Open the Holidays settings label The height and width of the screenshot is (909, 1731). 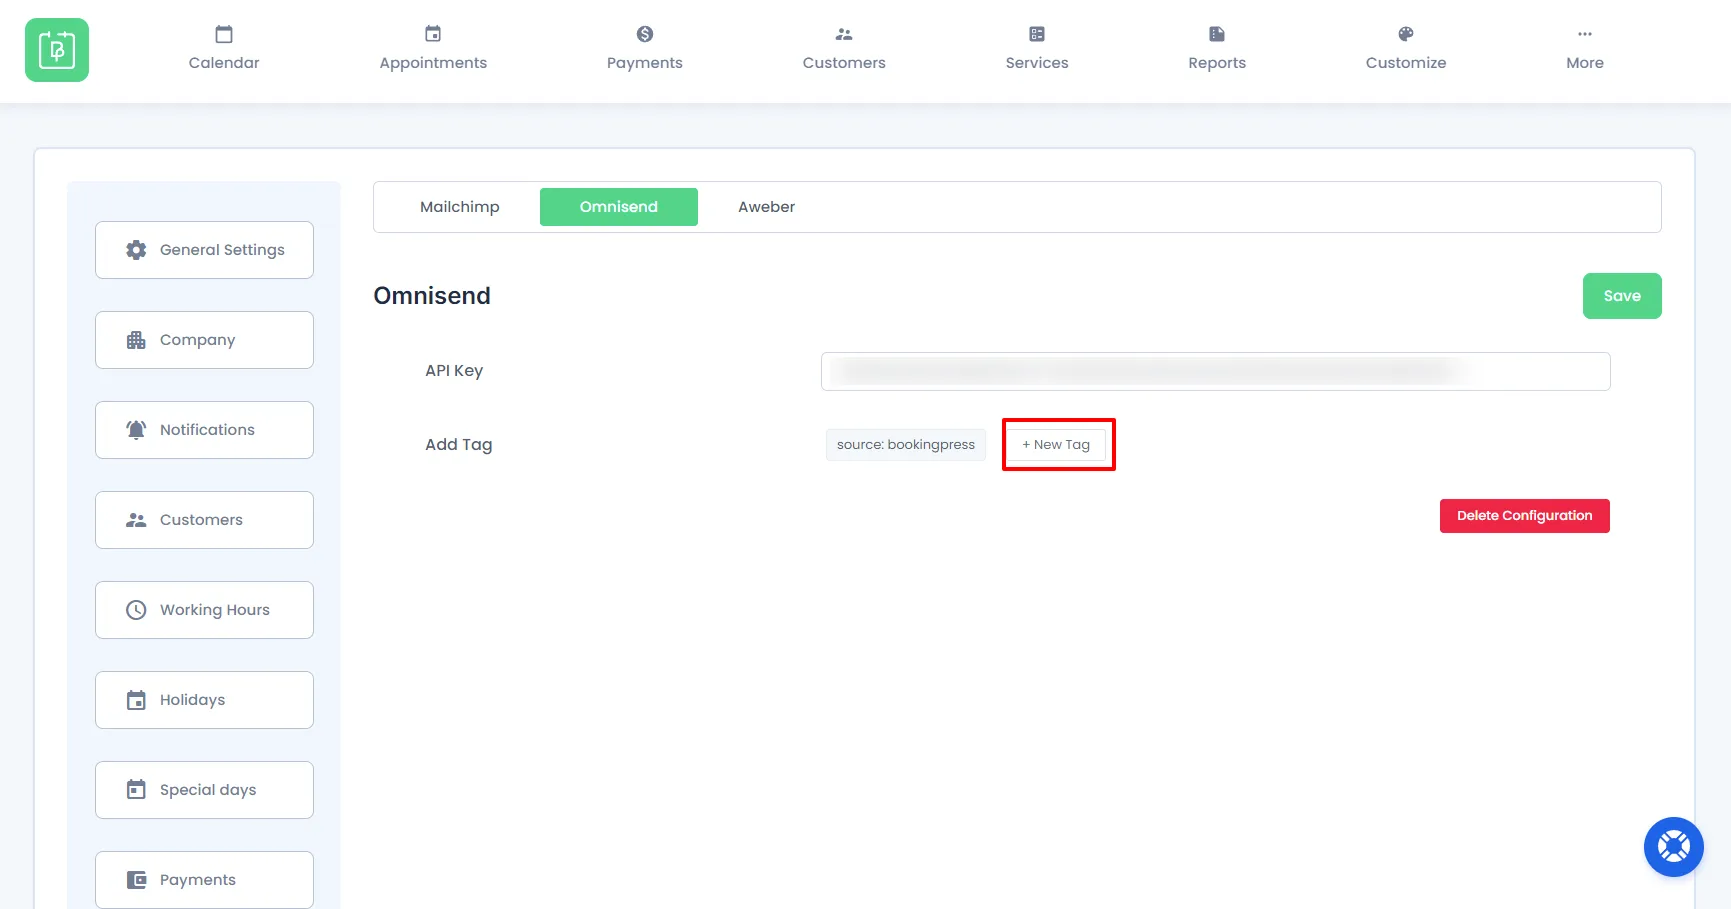193,700
